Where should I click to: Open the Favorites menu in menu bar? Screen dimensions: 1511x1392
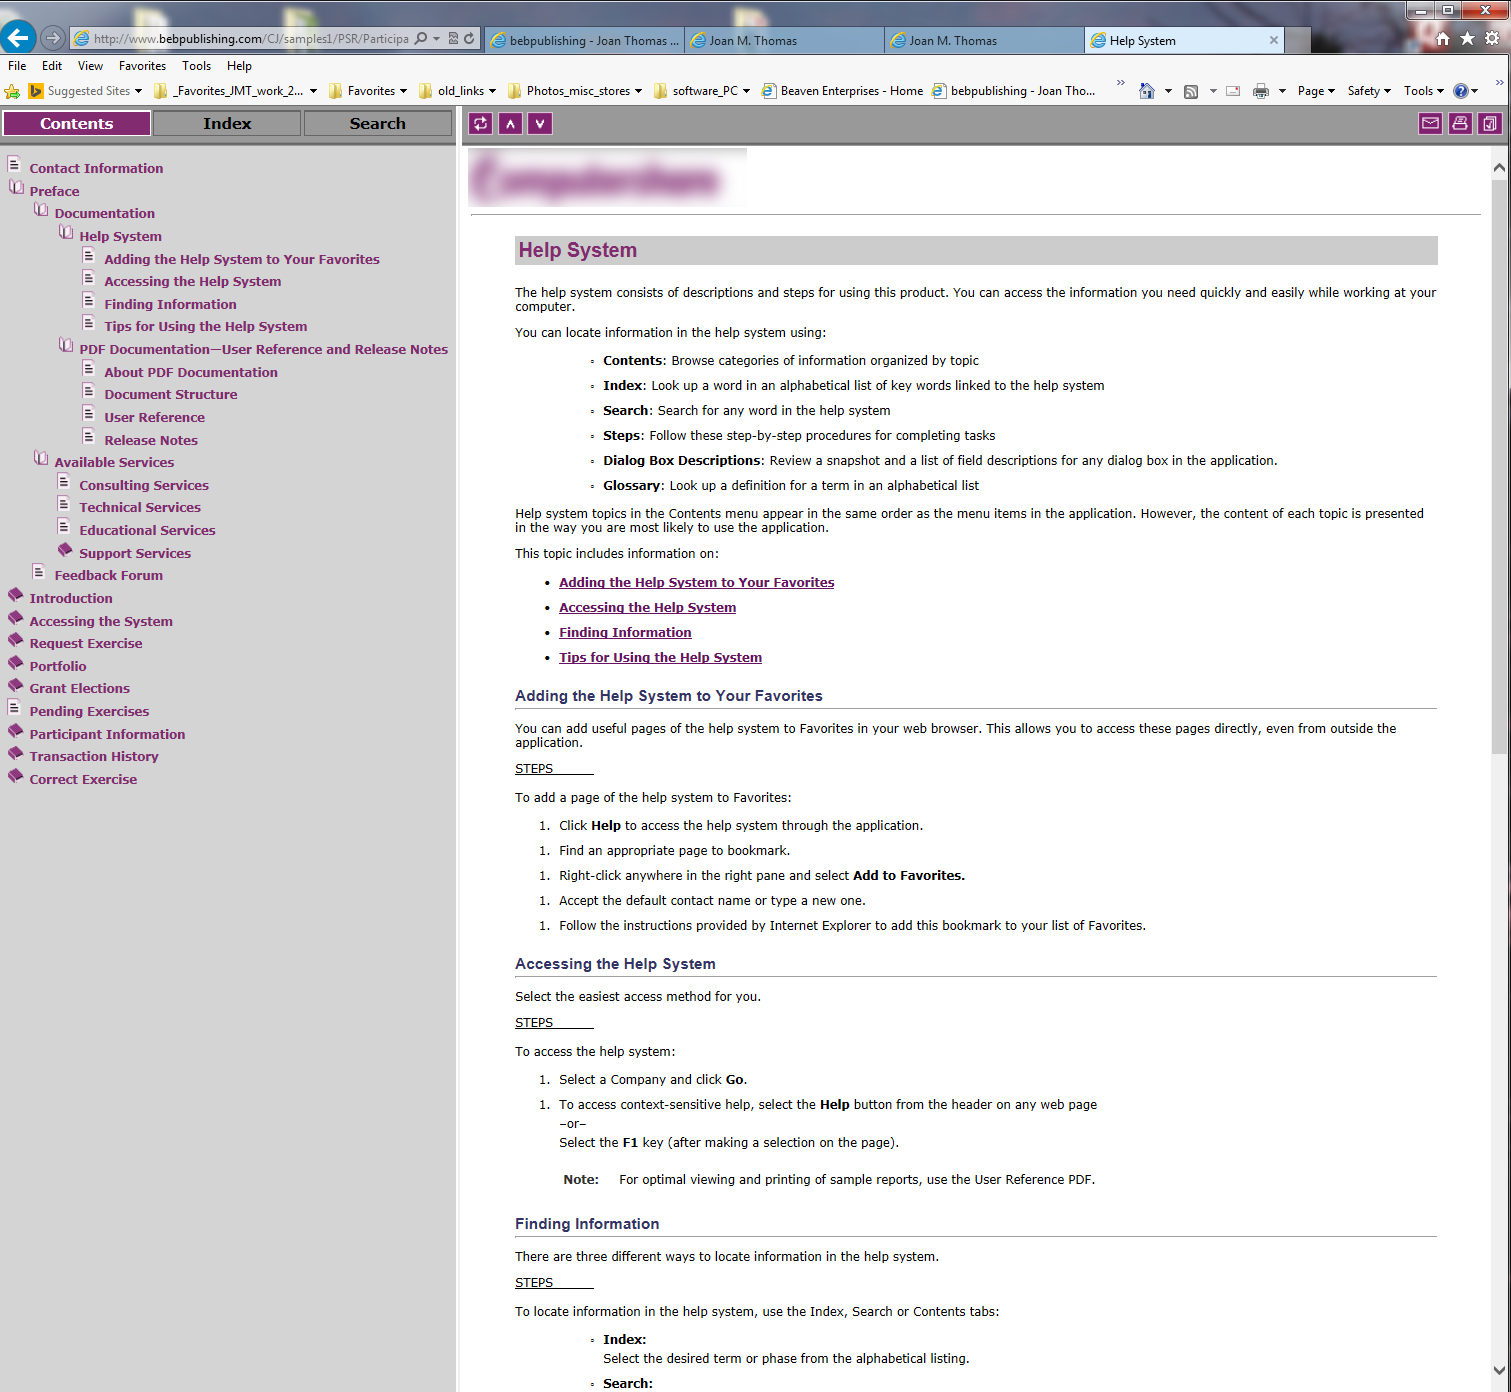(142, 66)
